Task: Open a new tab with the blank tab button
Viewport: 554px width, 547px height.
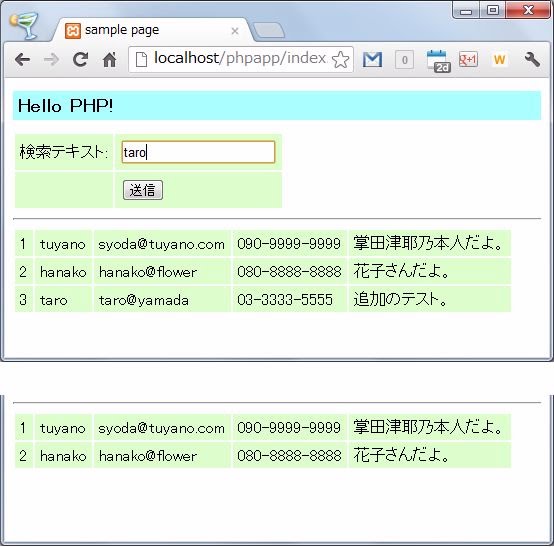Action: coord(269,30)
